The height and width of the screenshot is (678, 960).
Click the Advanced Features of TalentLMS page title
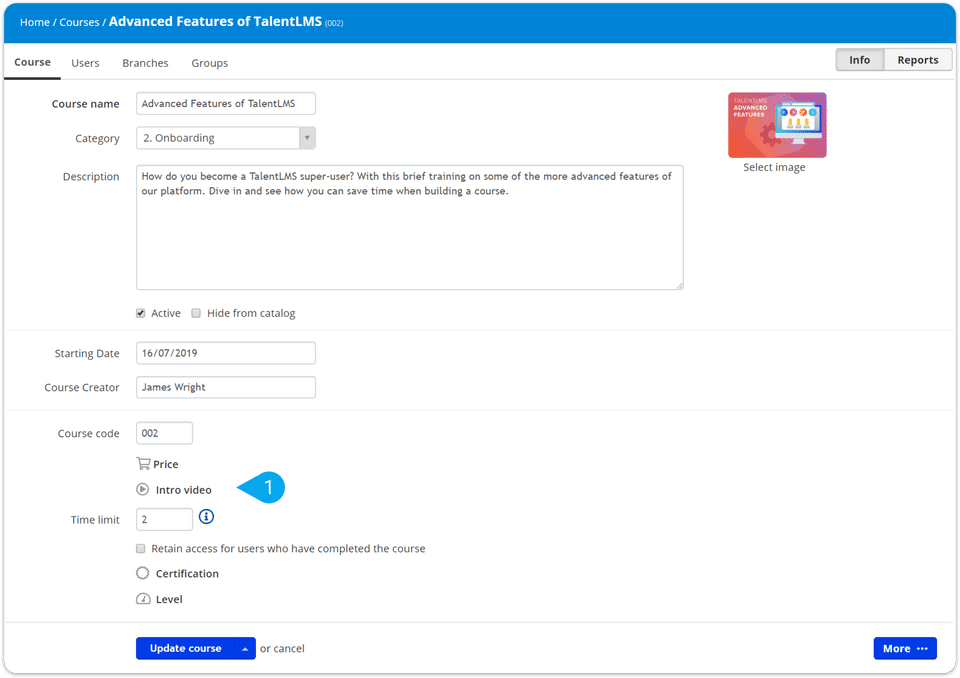tap(216, 21)
